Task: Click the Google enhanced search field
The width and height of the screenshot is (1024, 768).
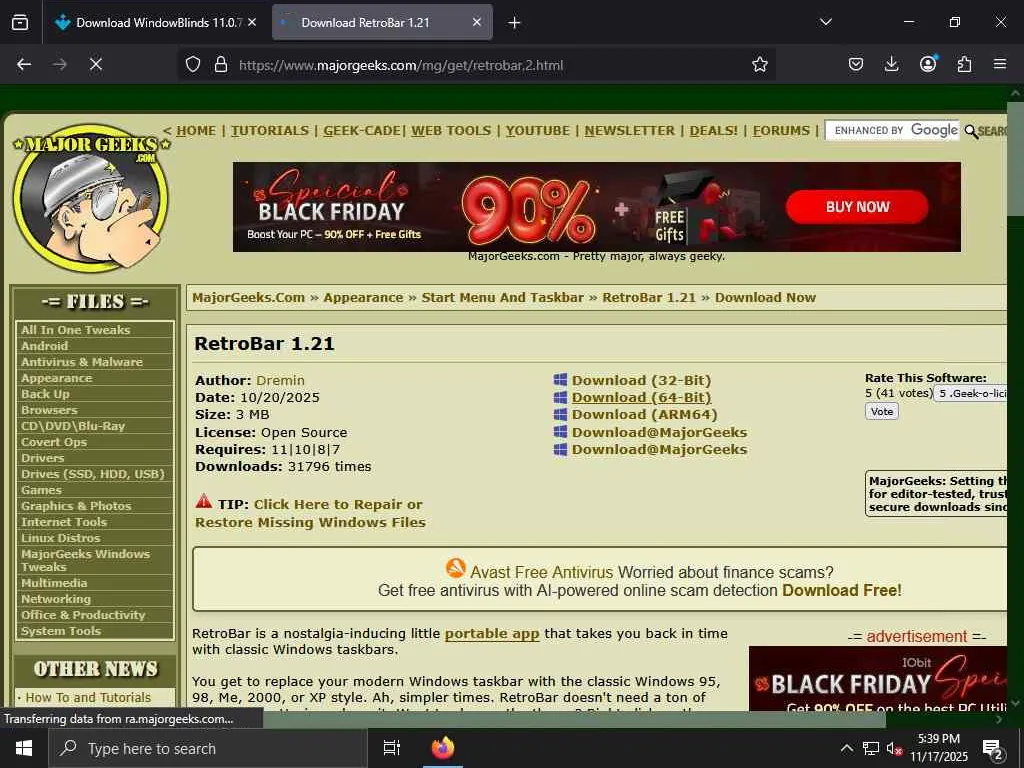Action: pyautogui.click(x=892, y=131)
